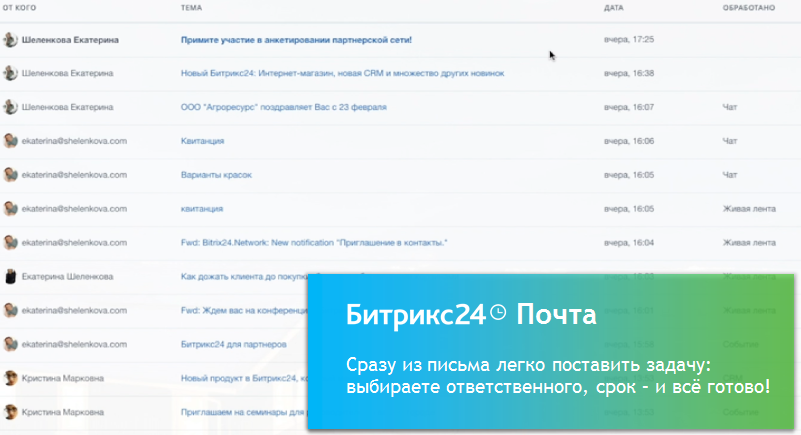The image size is (801, 435).
Task: Open unread email 'Примите участие в анкетировании партнерской сети!'
Action: [x=296, y=40]
